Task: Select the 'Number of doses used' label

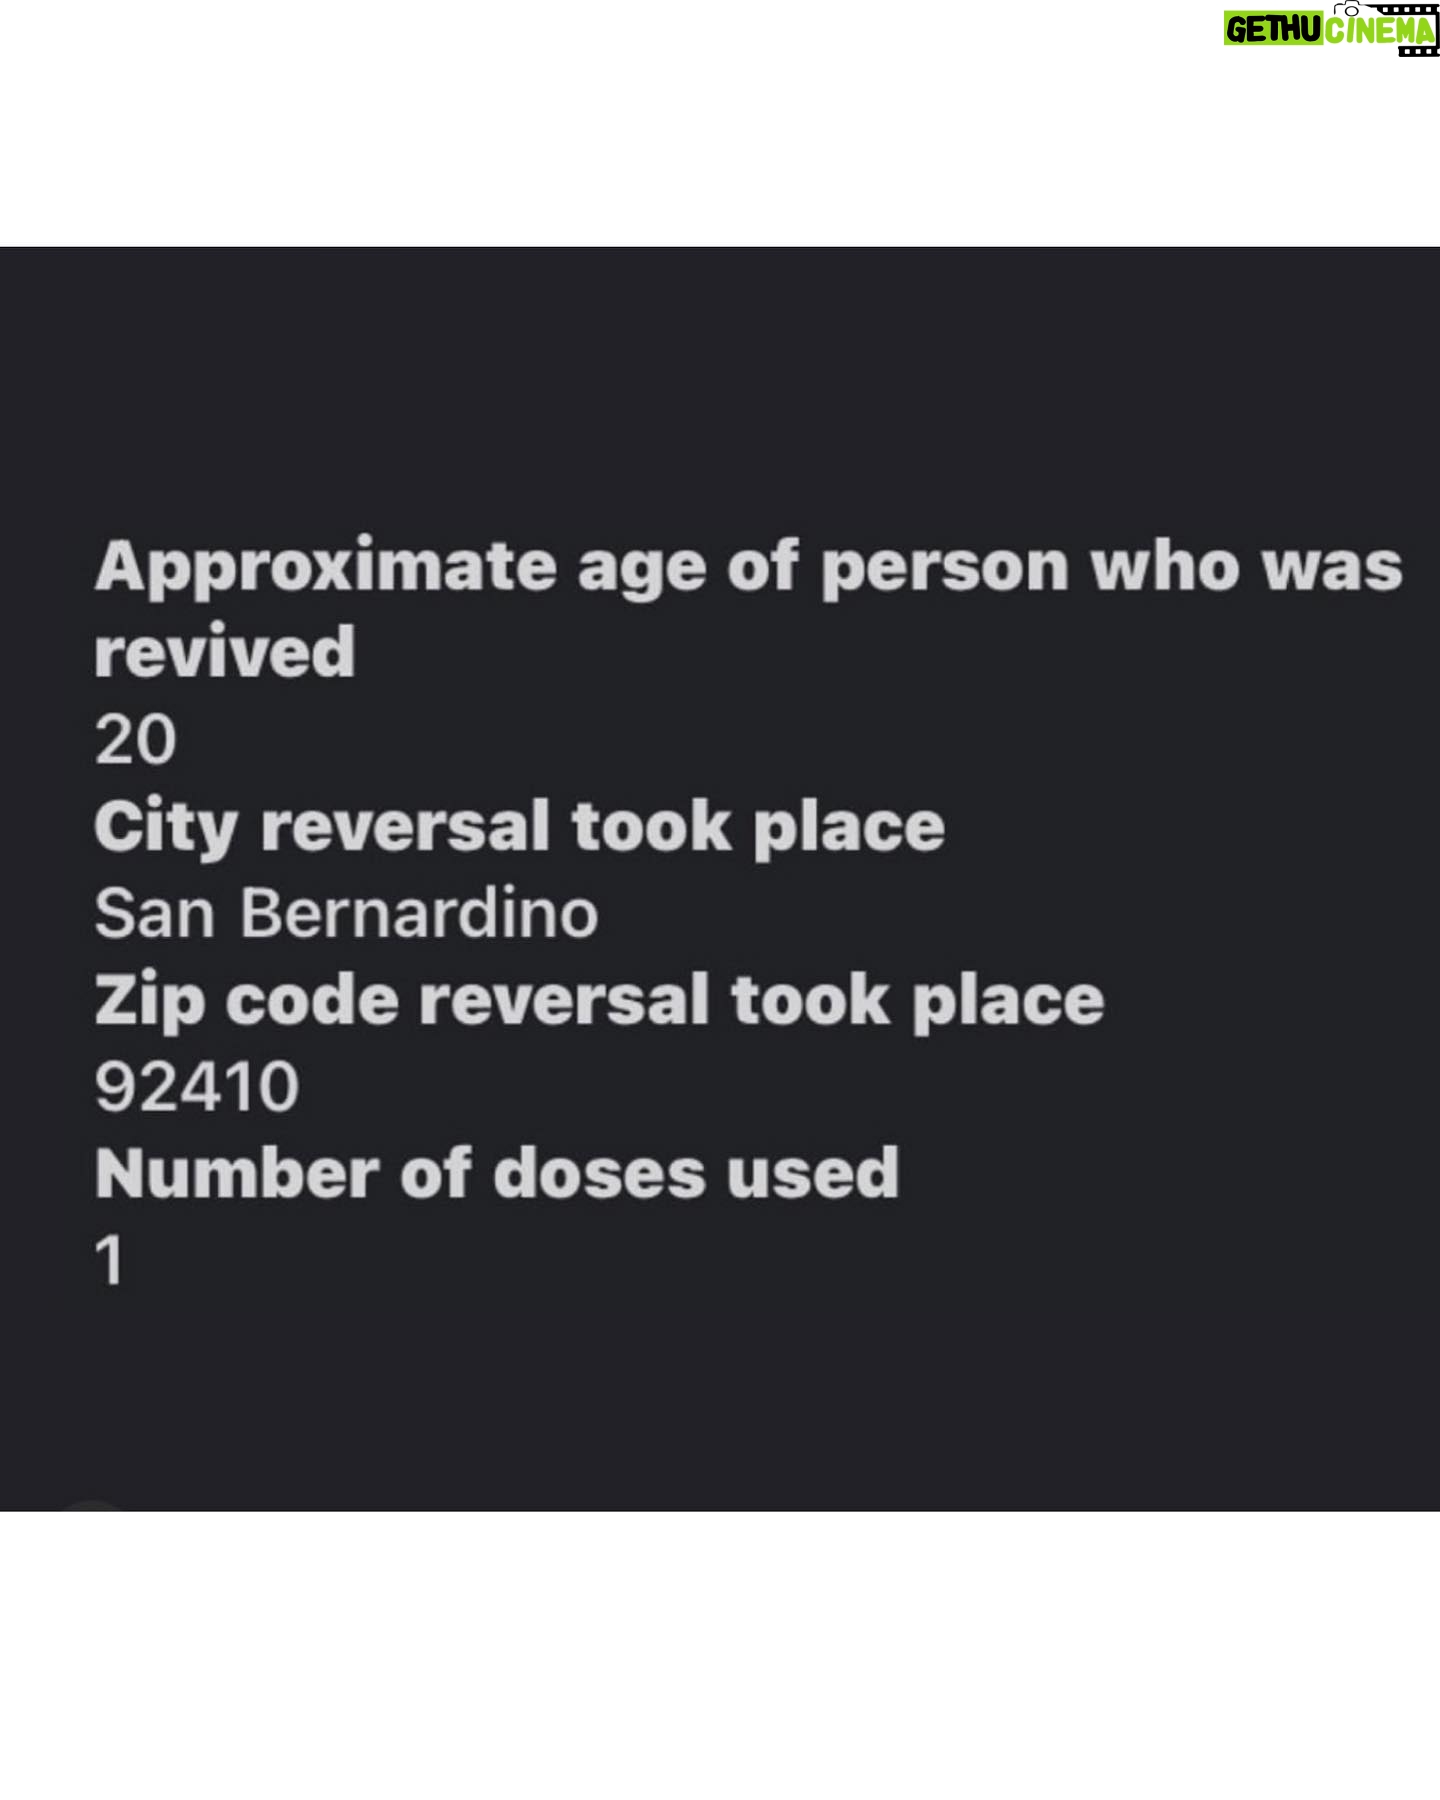Action: click(497, 1173)
